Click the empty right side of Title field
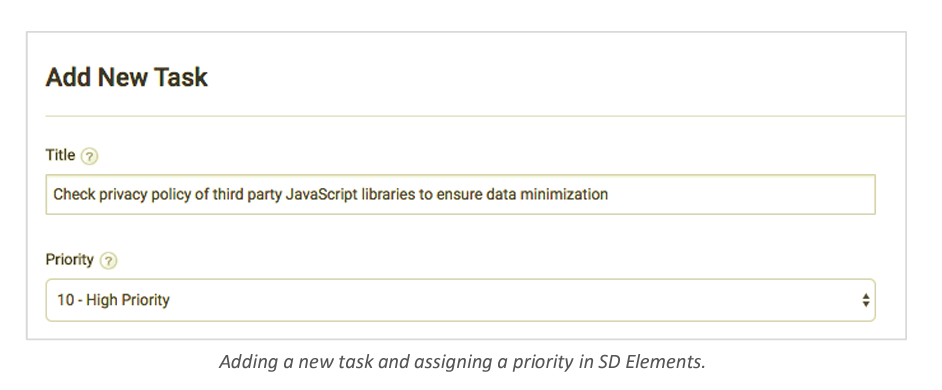This screenshot has width=942, height=390. (x=742, y=195)
